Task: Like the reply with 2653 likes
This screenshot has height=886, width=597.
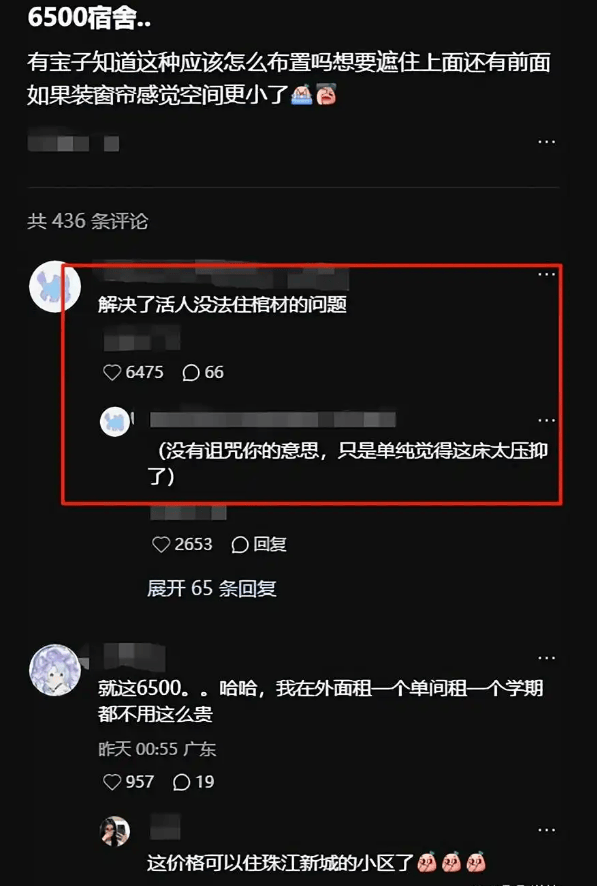Action: pos(182,544)
